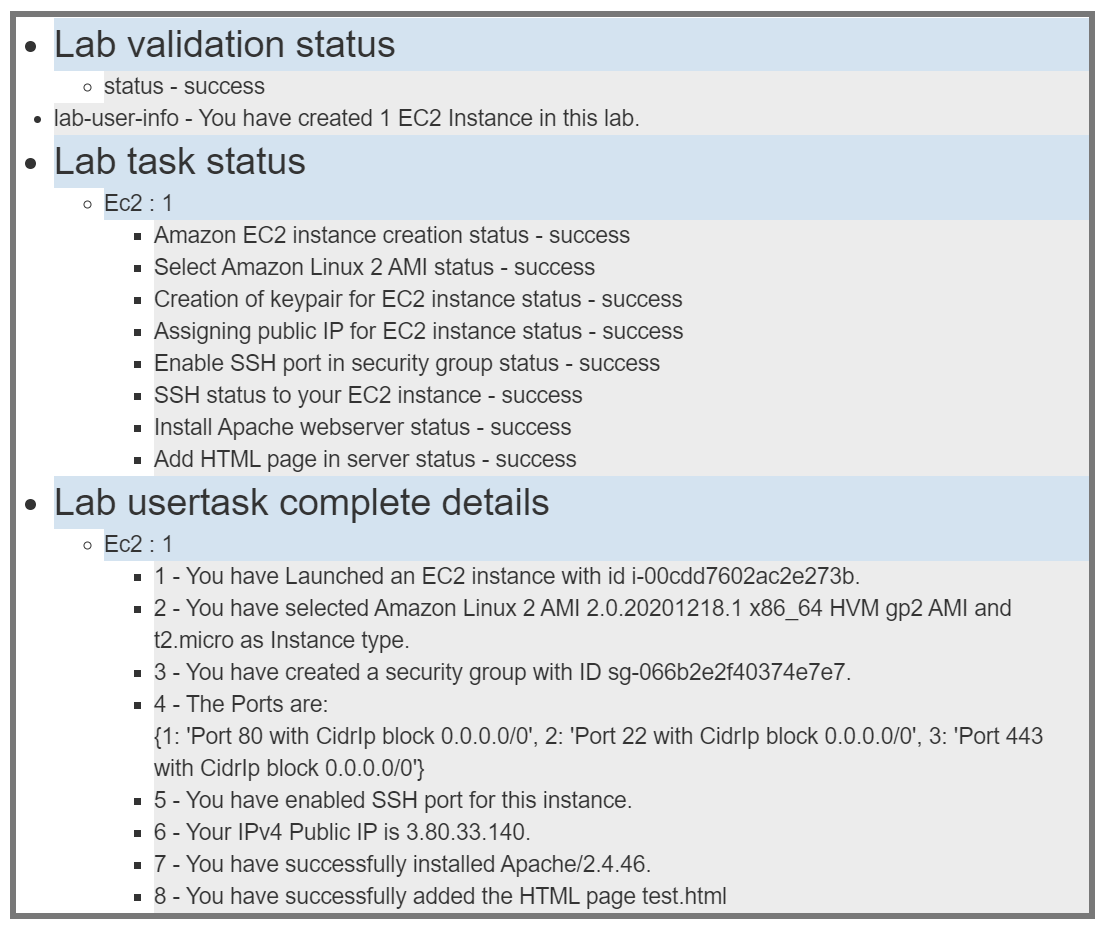Viewport: 1106px width, 931px height.
Task: Click Assigning public IP status line
Action: [x=418, y=331]
